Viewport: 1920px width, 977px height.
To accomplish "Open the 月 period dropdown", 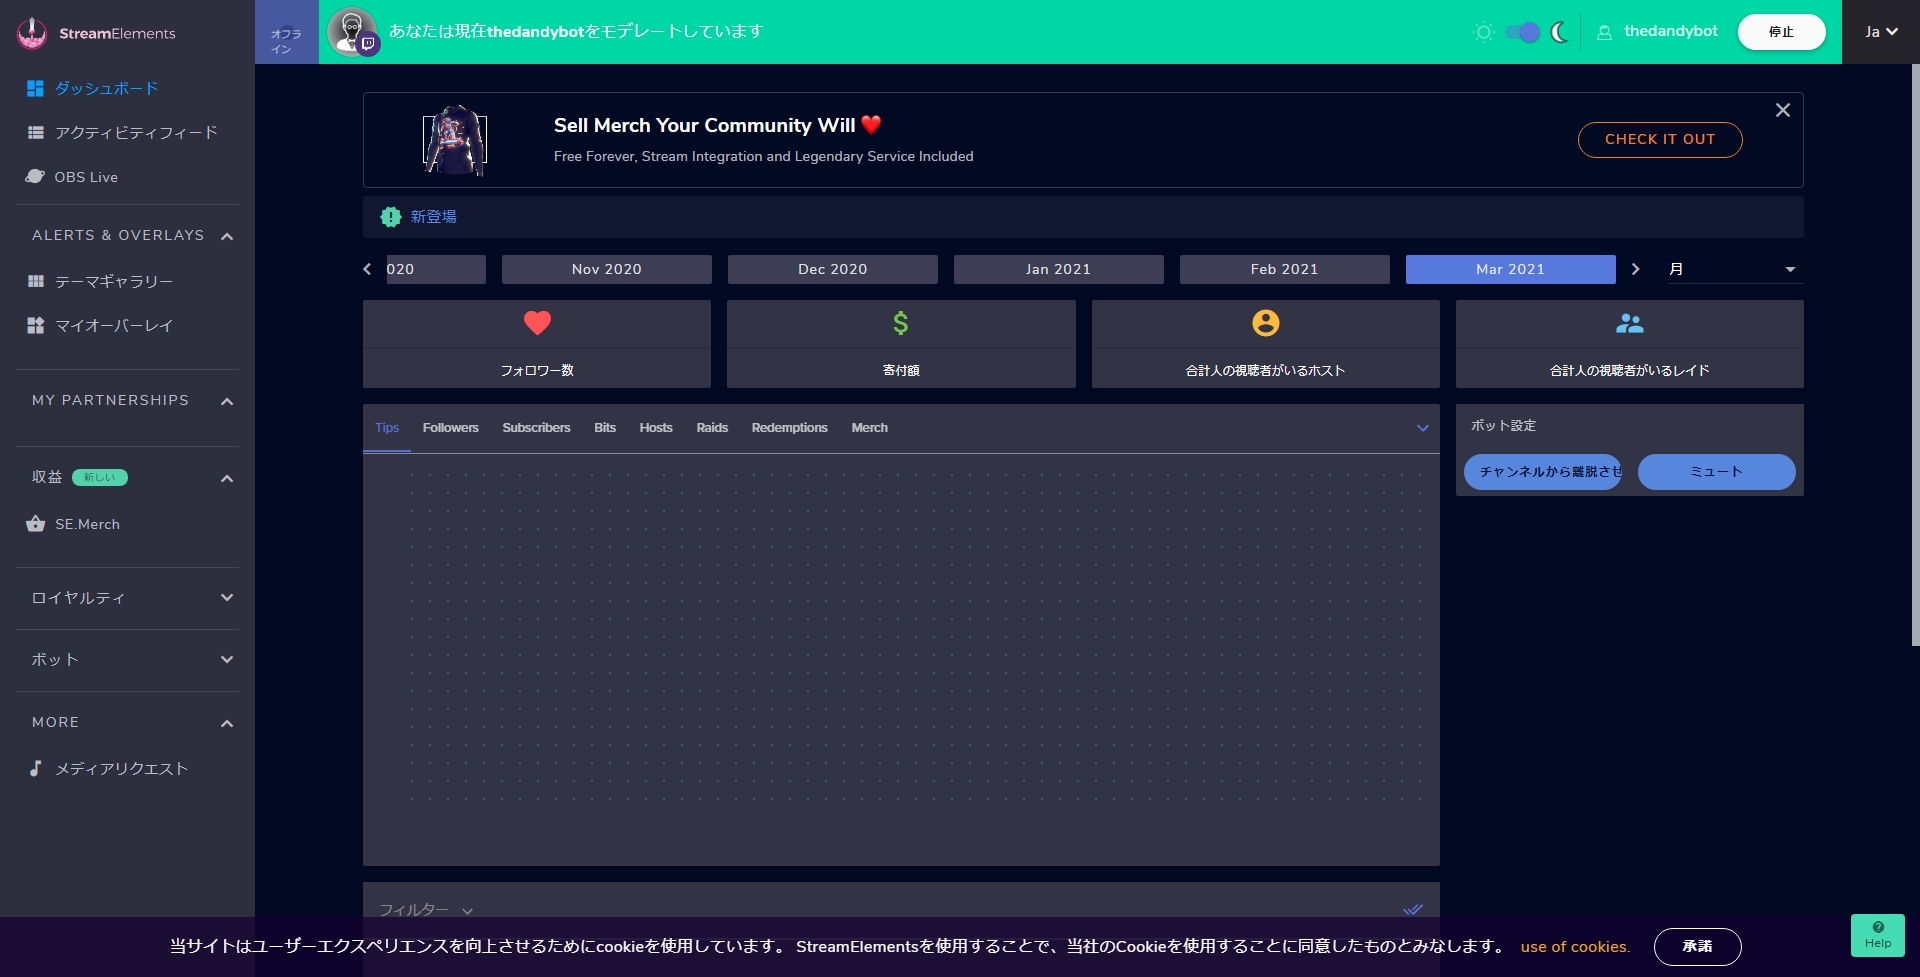I will [1735, 269].
